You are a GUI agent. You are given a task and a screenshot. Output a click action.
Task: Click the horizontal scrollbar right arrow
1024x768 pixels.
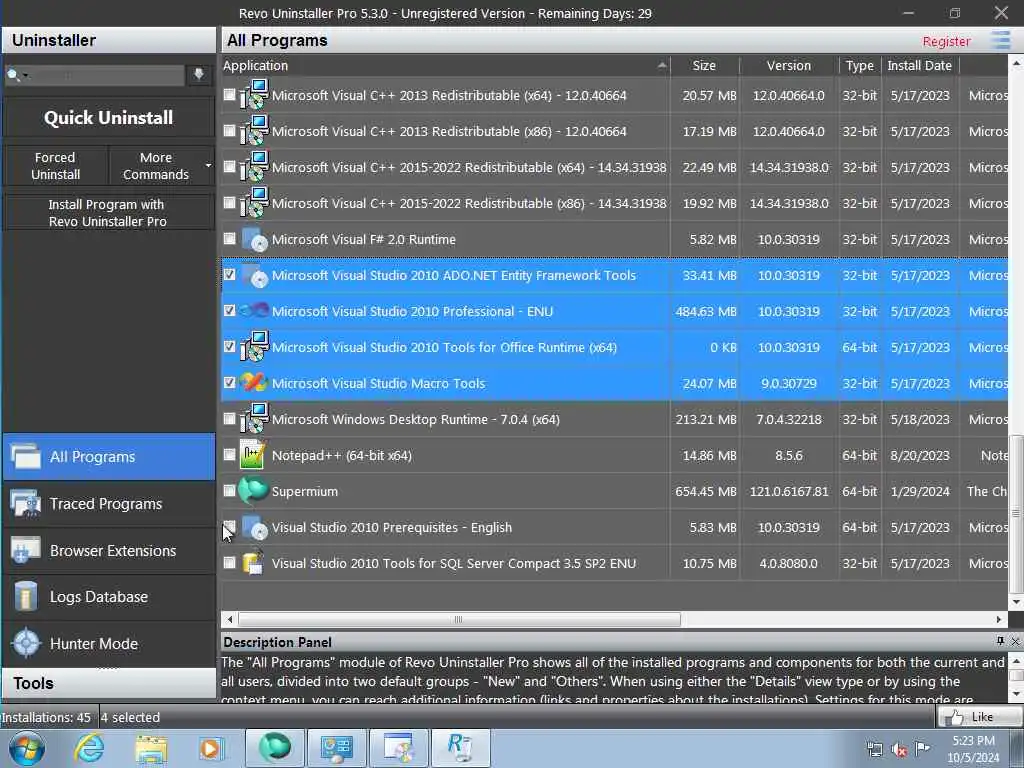(x=999, y=619)
